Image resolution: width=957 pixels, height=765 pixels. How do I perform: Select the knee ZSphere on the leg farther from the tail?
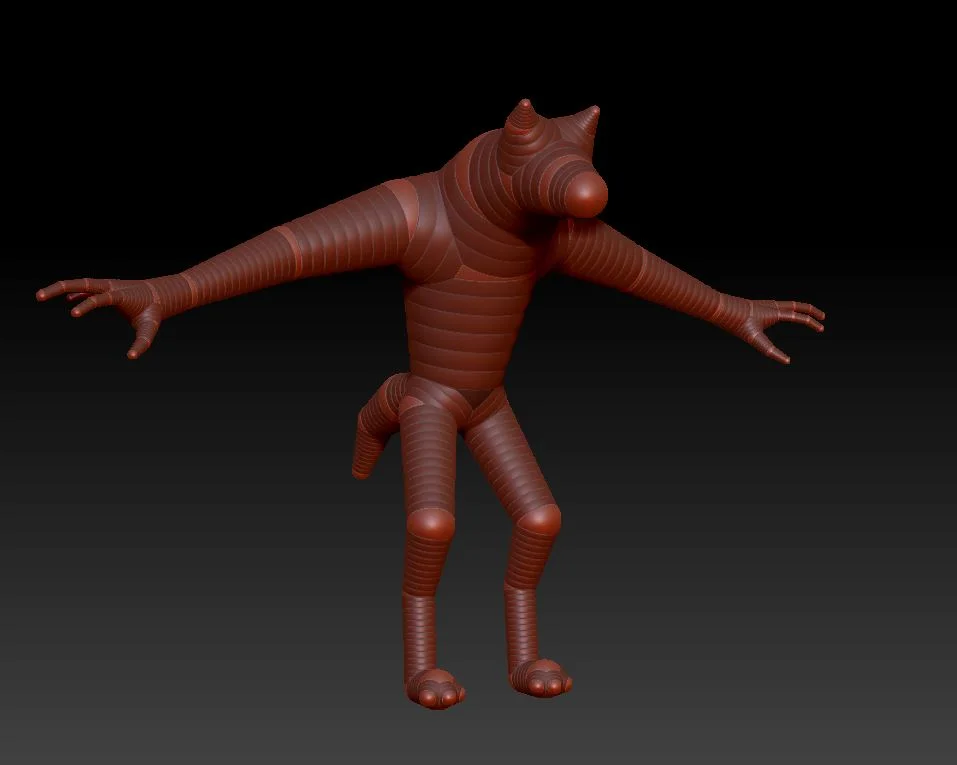click(540, 520)
